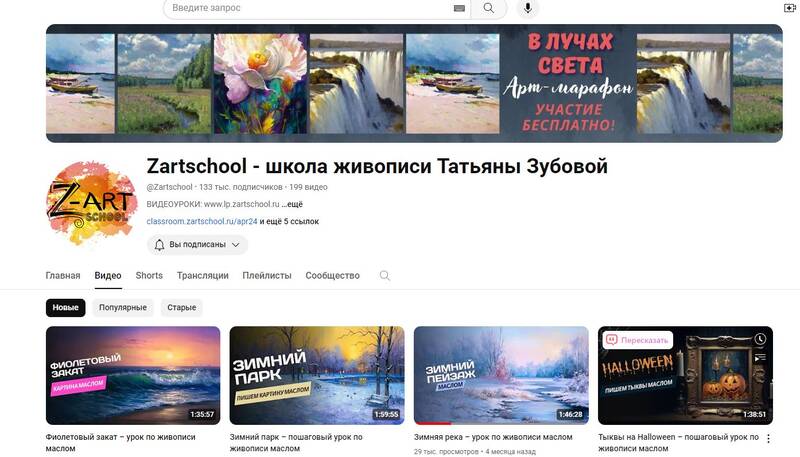Open the Zartschool channel avatar
The height and width of the screenshot is (457, 800).
click(x=91, y=202)
